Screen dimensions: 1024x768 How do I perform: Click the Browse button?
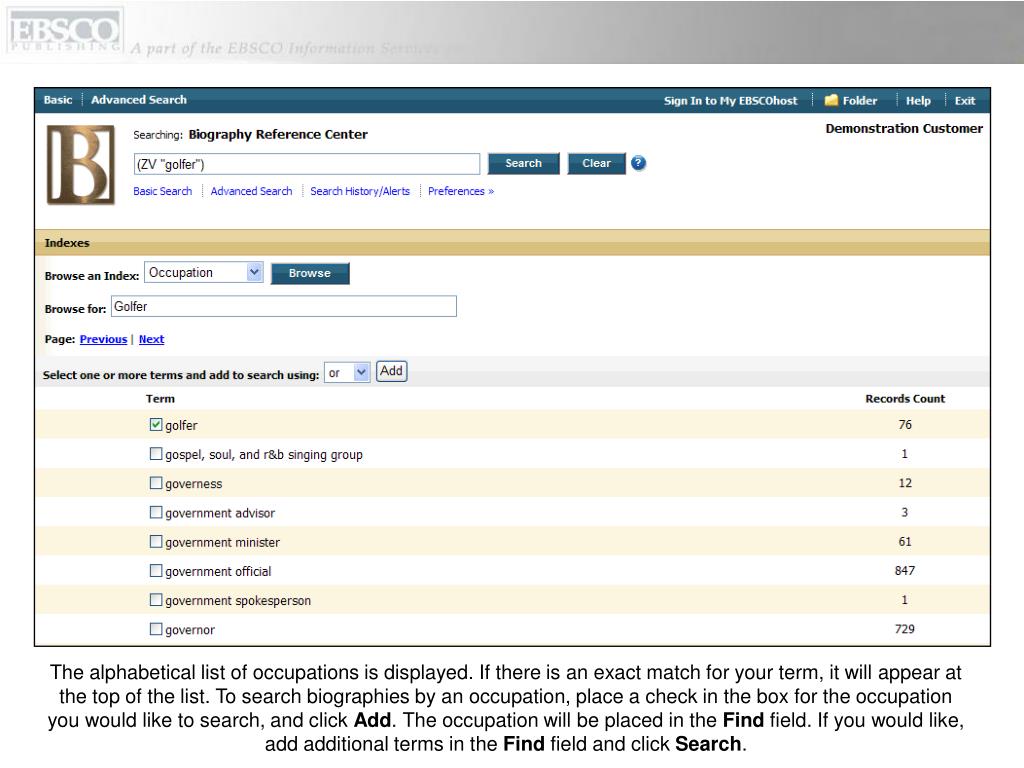pos(310,273)
